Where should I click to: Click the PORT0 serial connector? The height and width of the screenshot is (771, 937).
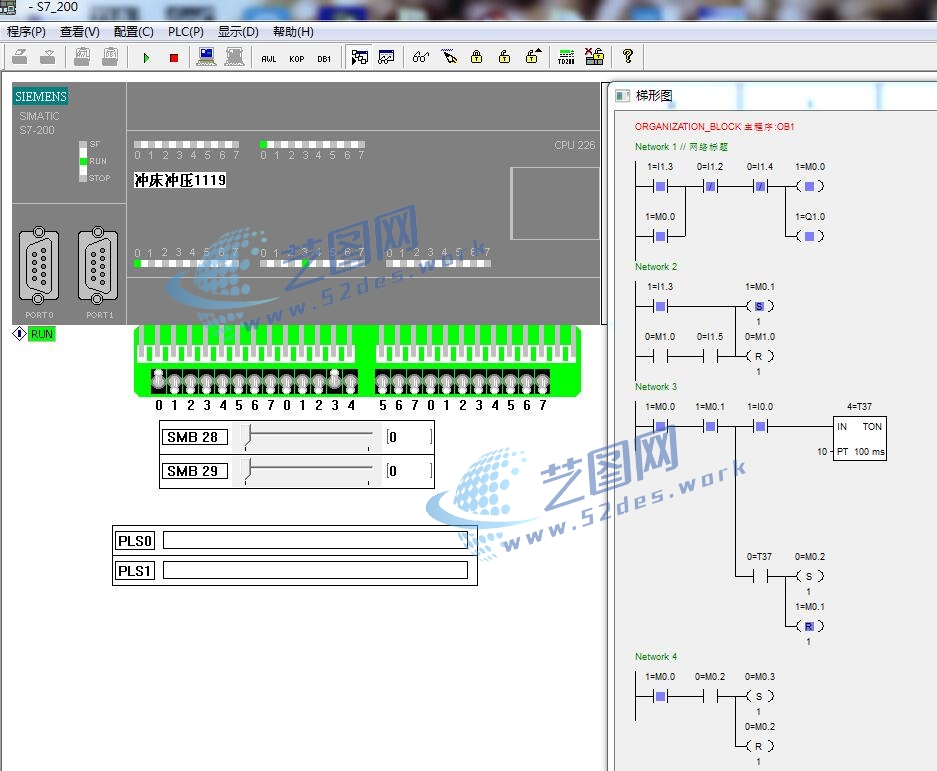pos(39,265)
